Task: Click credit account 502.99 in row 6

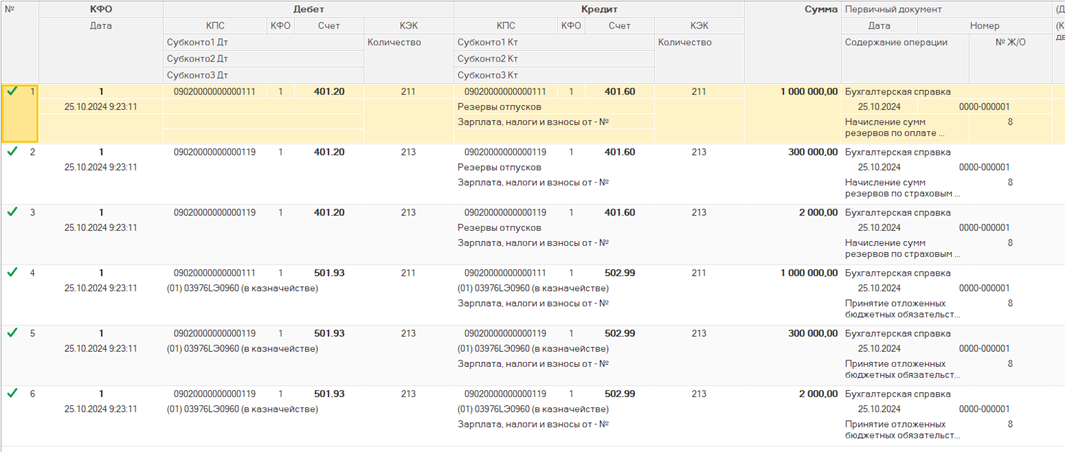Action: [620, 394]
